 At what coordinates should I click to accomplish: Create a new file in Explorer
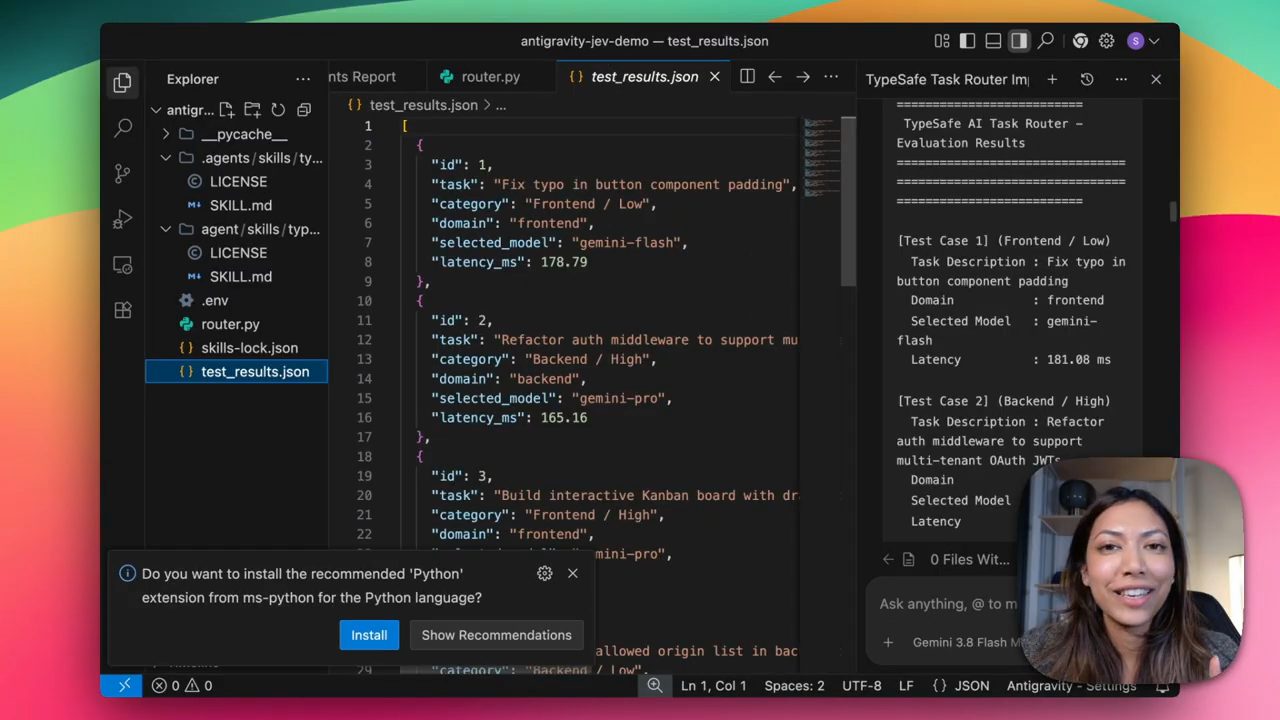tap(227, 110)
